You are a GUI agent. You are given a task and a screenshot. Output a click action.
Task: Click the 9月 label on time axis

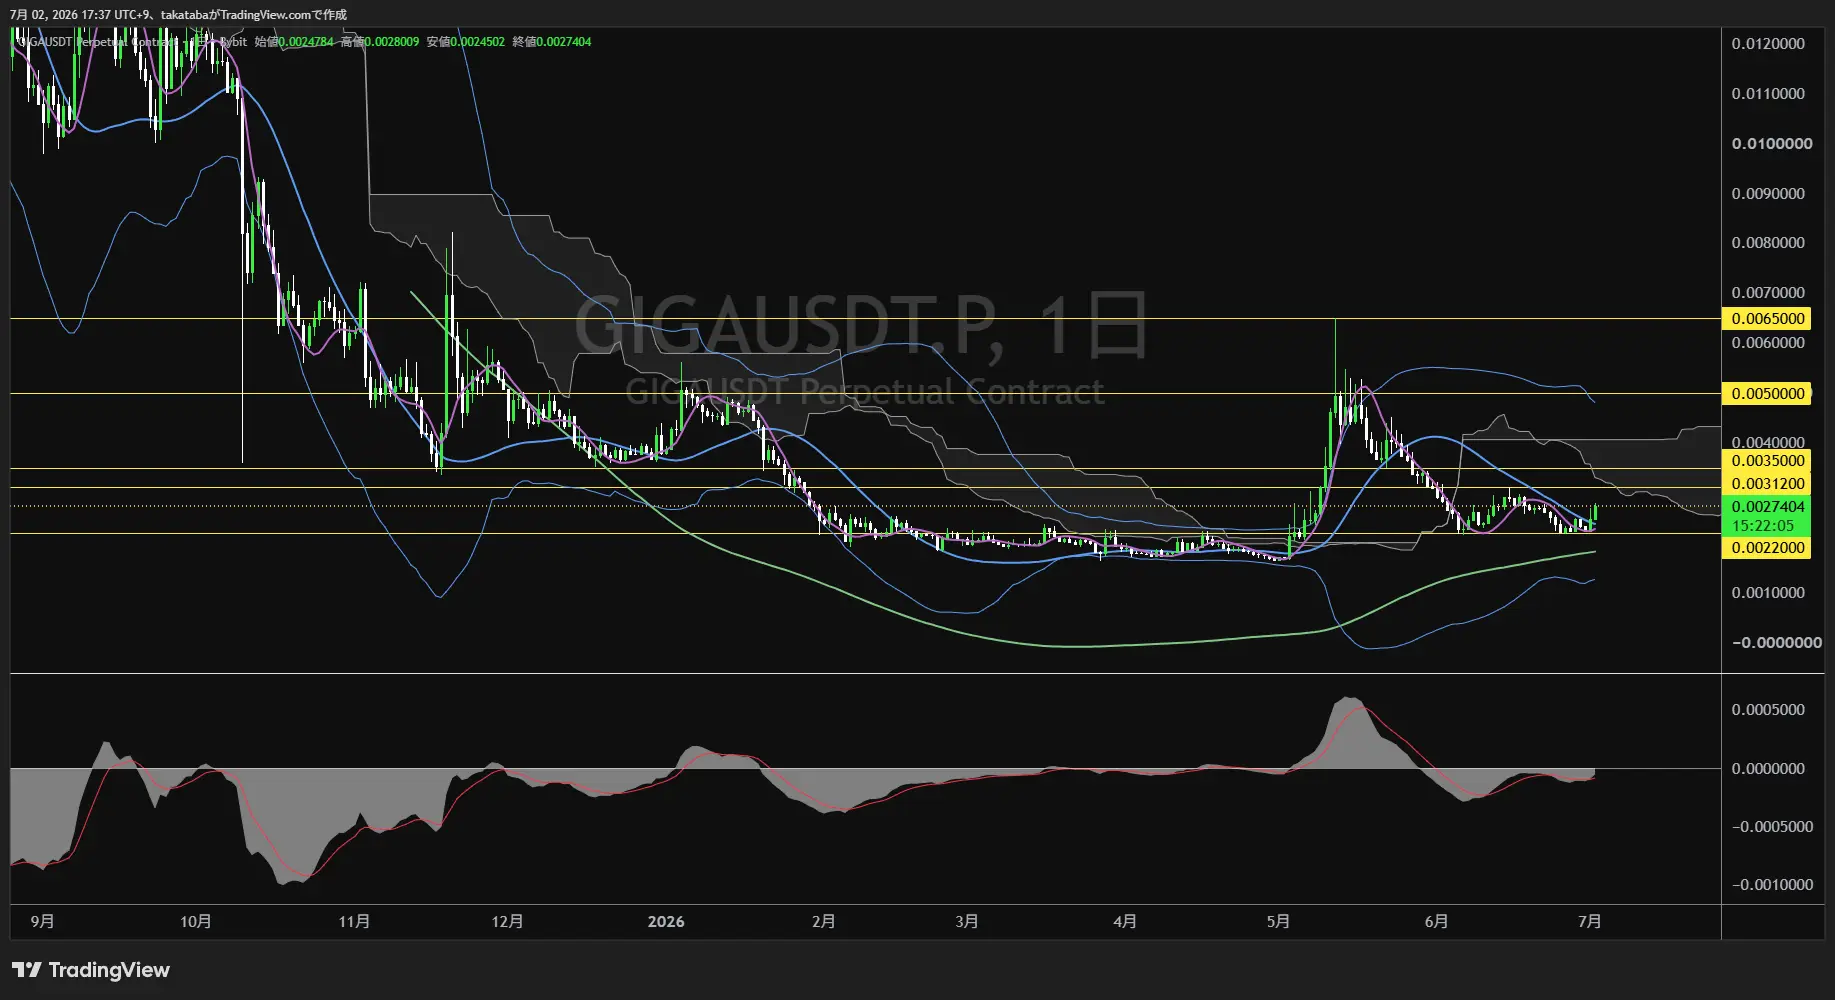click(43, 921)
